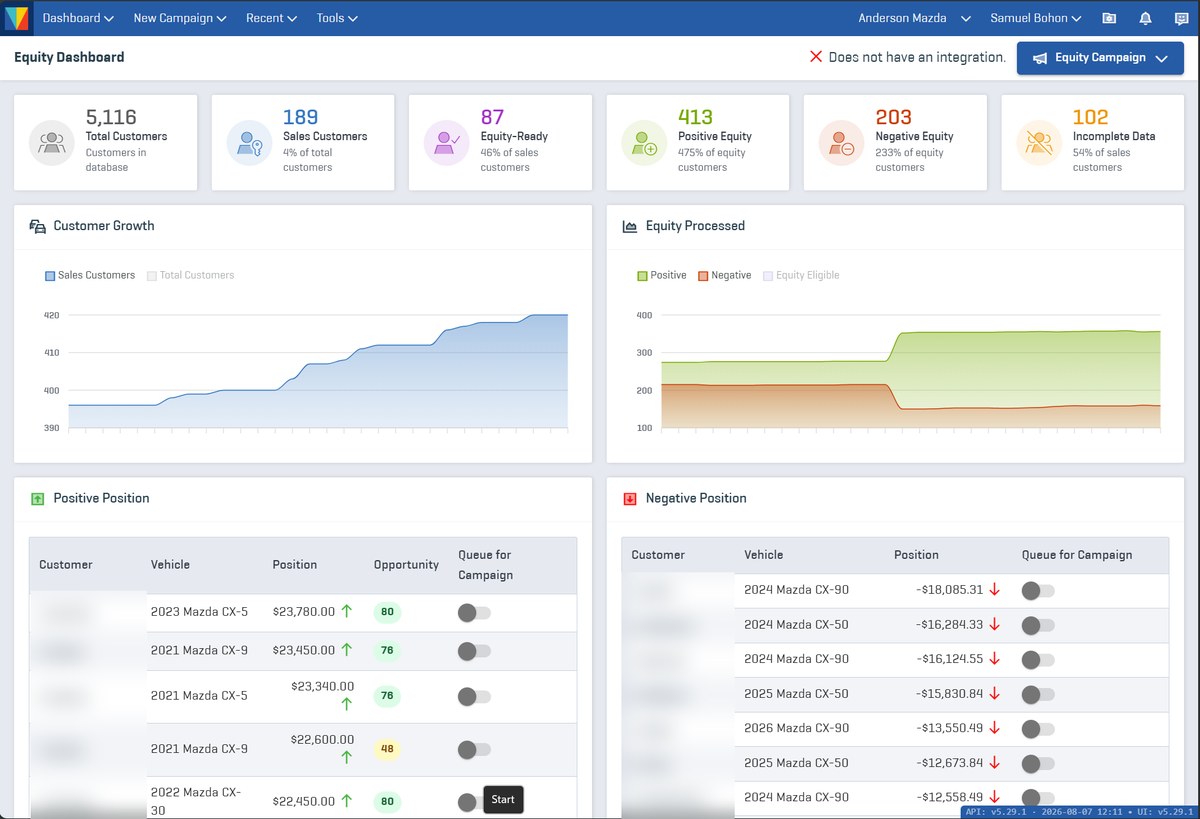Screen dimensions: 1200x819
Task: Click the opportunity score 48 badge
Action: (x=386, y=749)
